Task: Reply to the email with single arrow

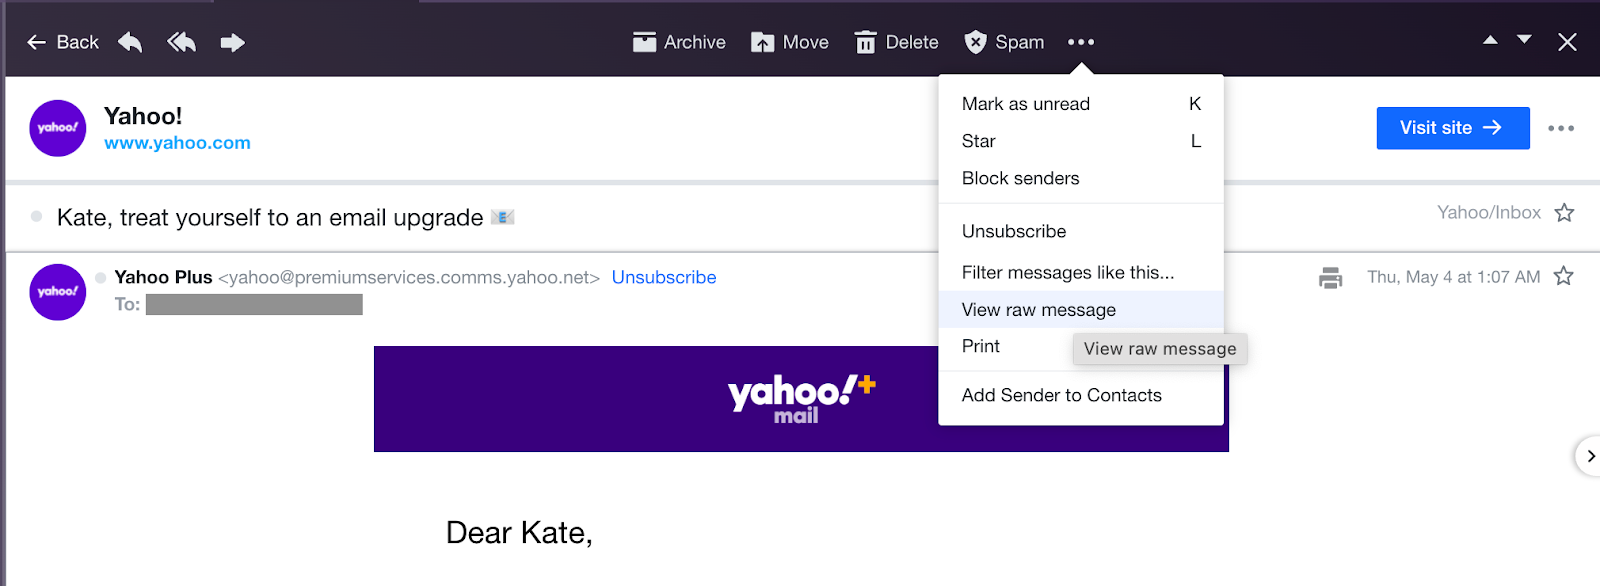Action: click(130, 42)
